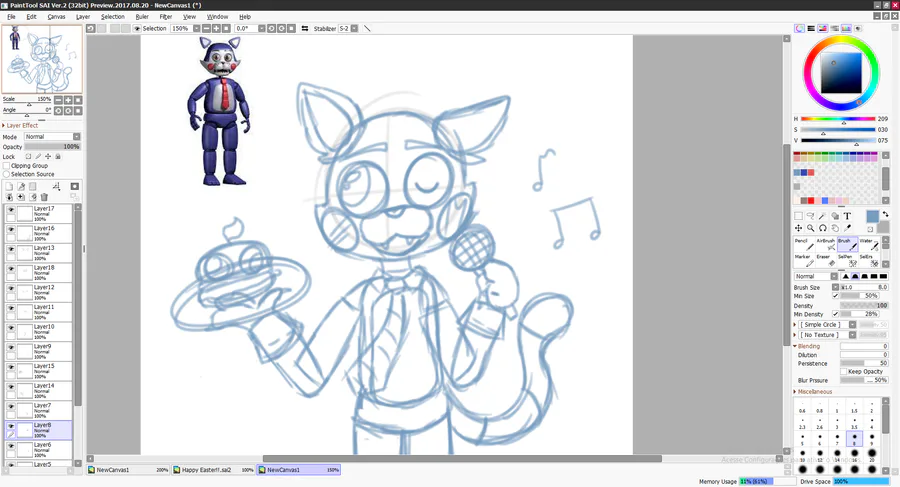900x487 pixels.
Task: Select Layer14 in the layer list
Action: (x=38, y=391)
